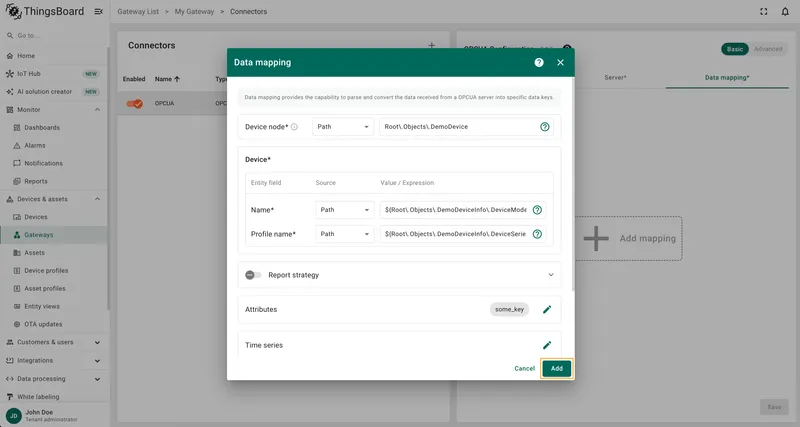The width and height of the screenshot is (800, 427).
Task: Click the Device node path input field
Action: [466, 127]
